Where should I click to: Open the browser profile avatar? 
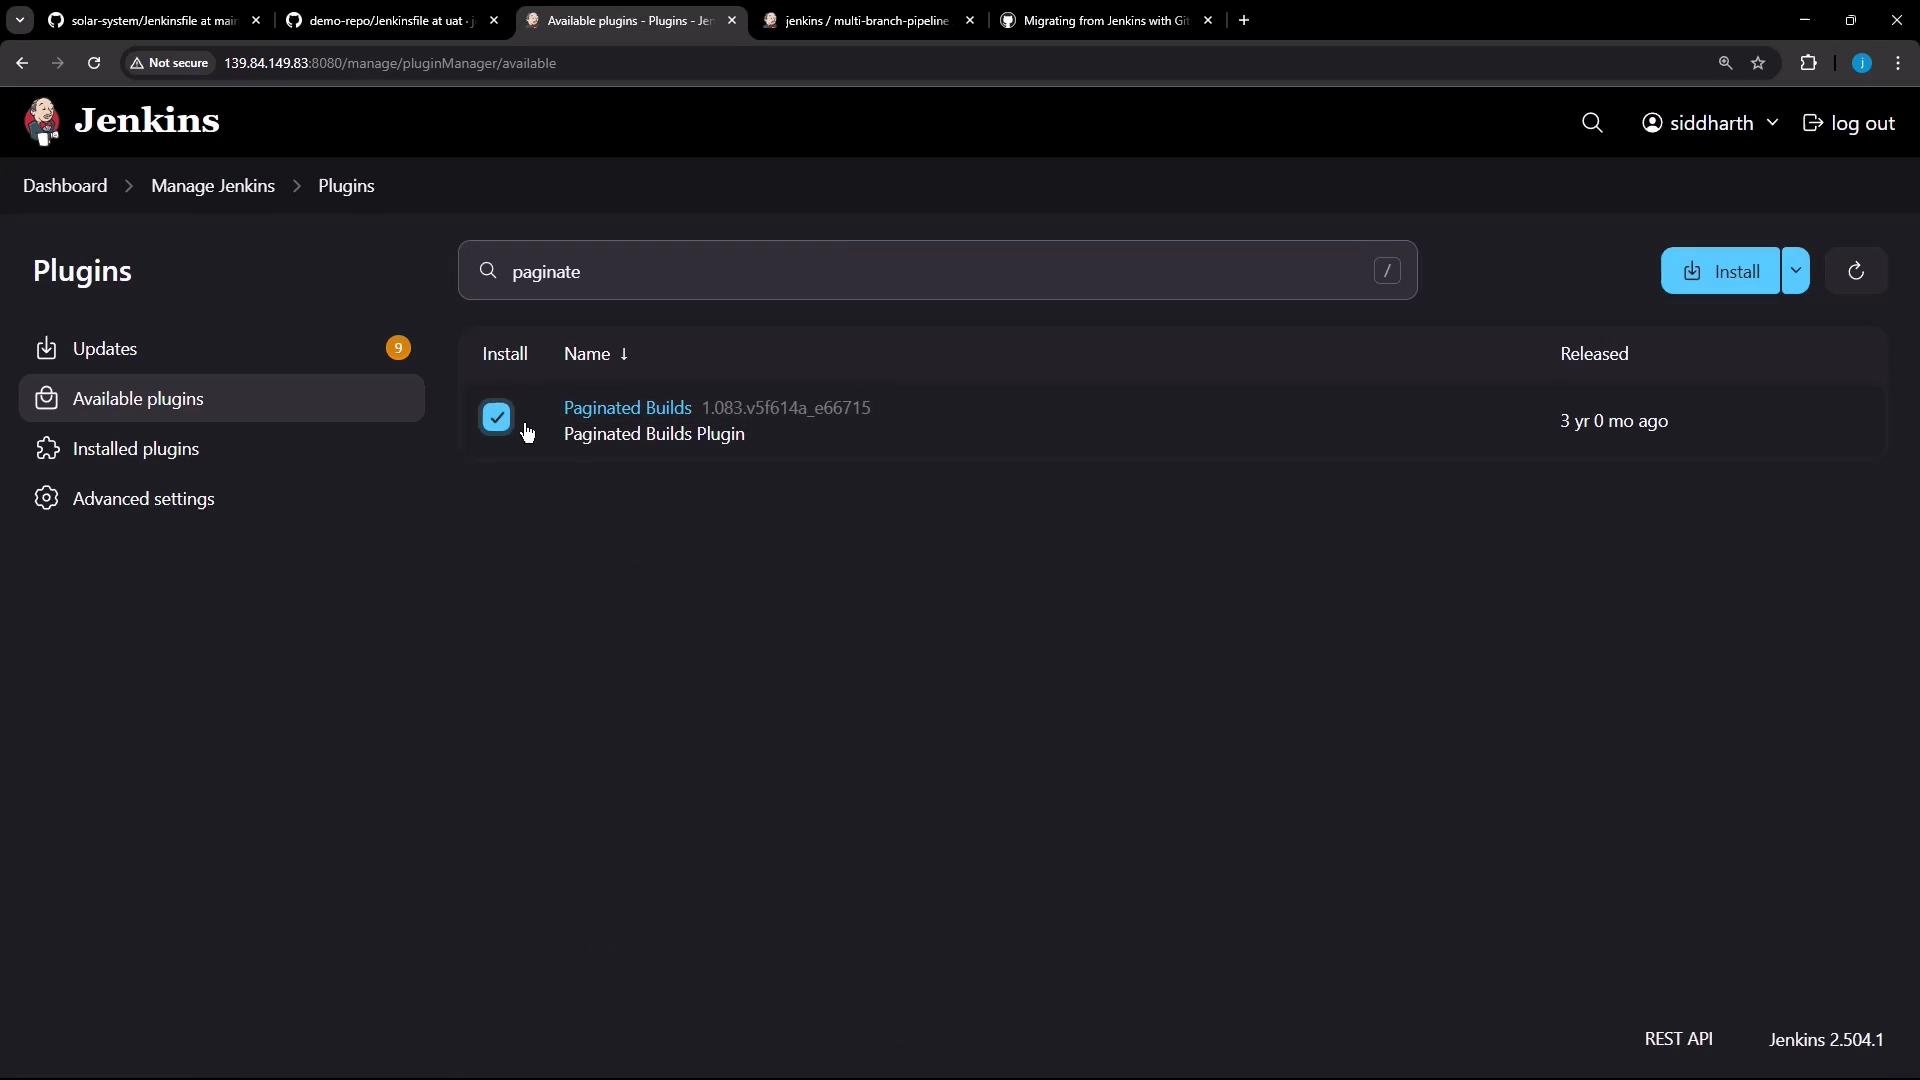click(x=1862, y=63)
